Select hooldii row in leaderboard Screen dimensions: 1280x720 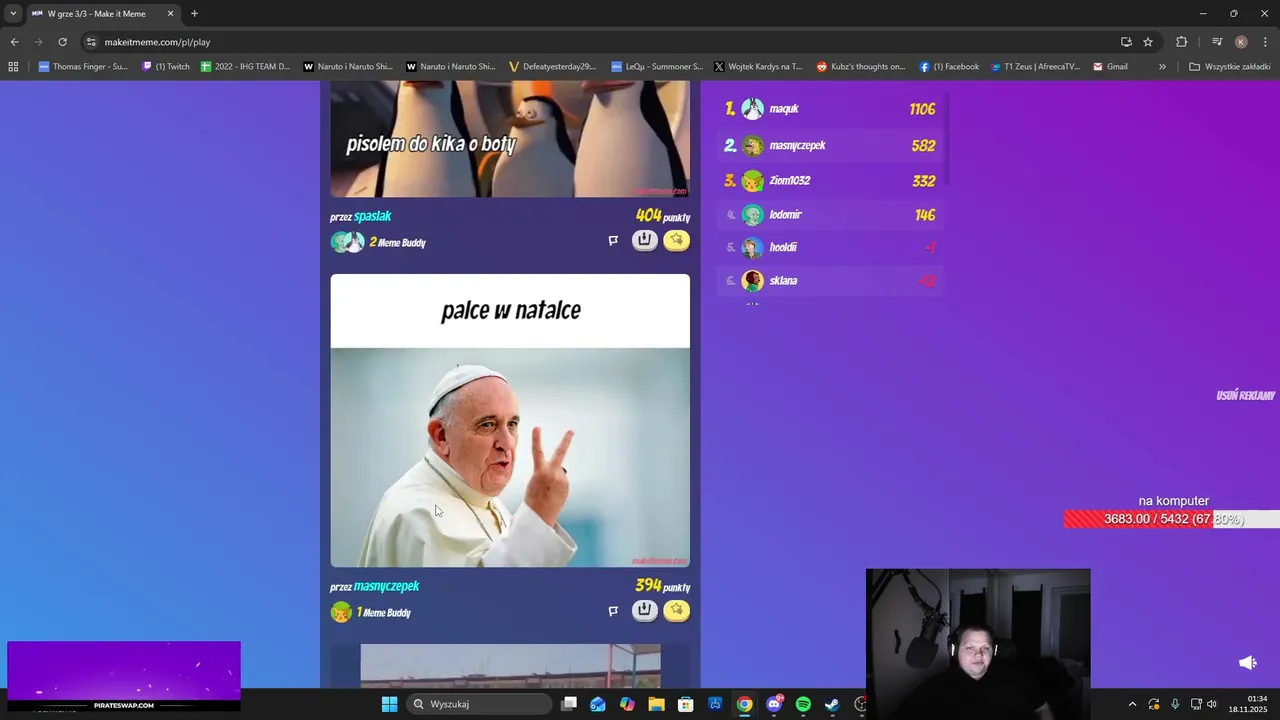[x=831, y=247]
